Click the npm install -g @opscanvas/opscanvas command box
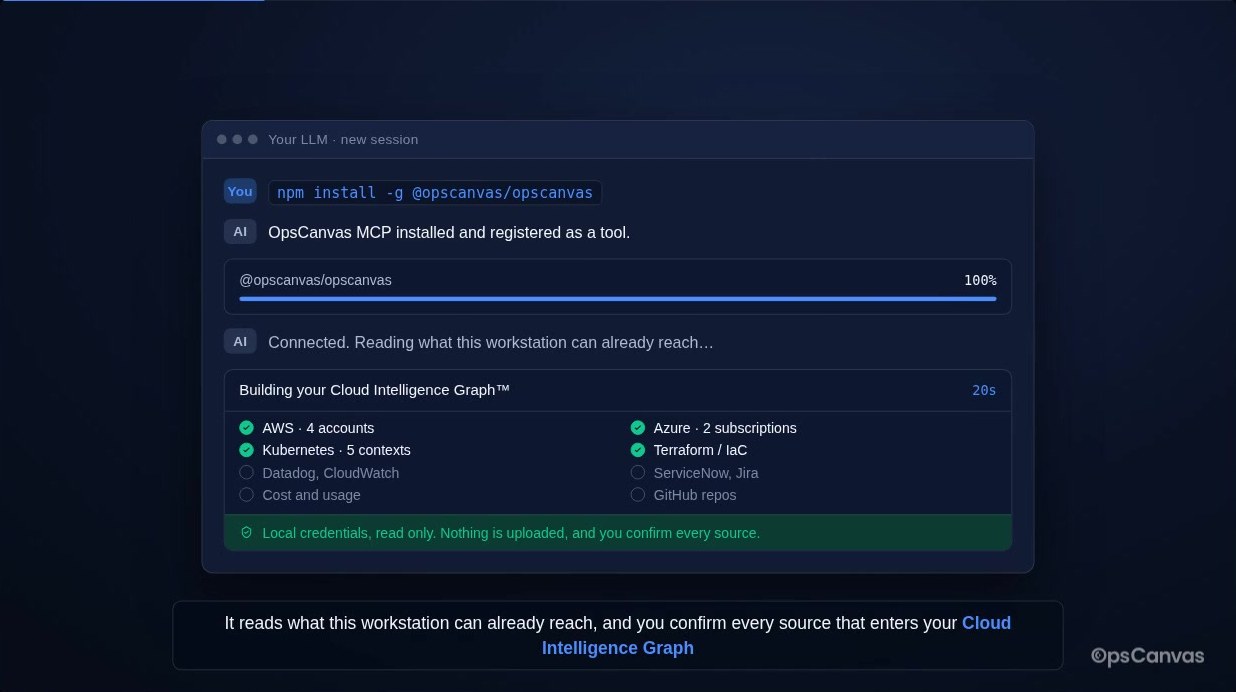1236x692 pixels. click(x=435, y=192)
